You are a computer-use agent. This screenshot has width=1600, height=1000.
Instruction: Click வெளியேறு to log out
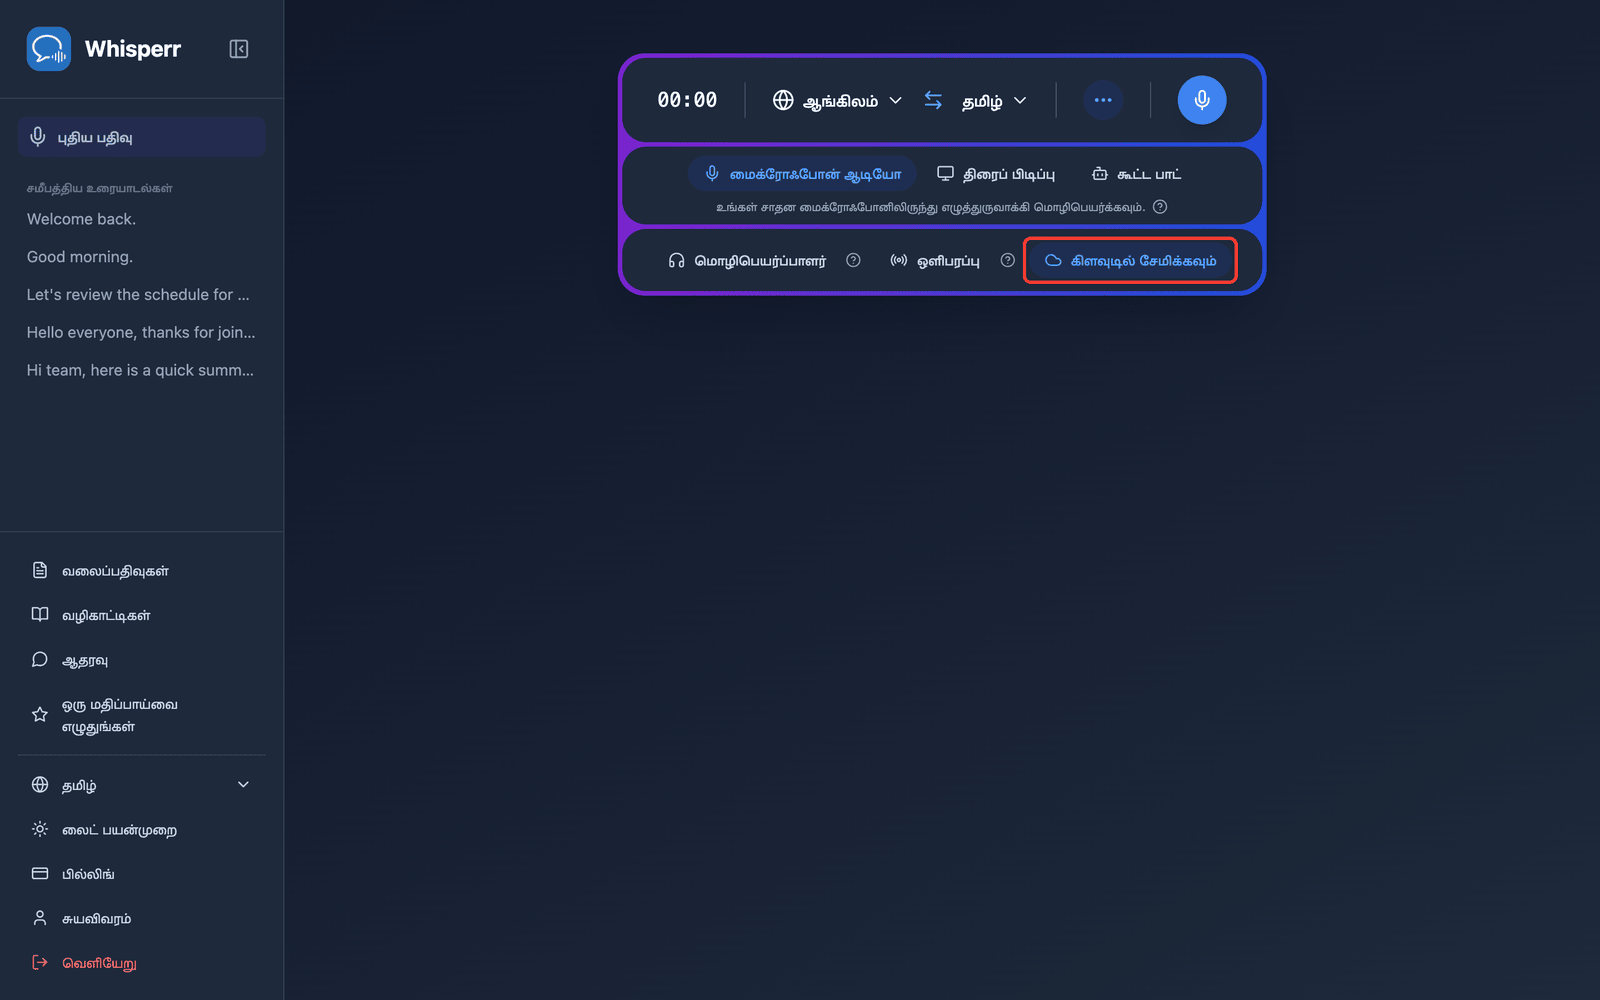(x=141, y=963)
